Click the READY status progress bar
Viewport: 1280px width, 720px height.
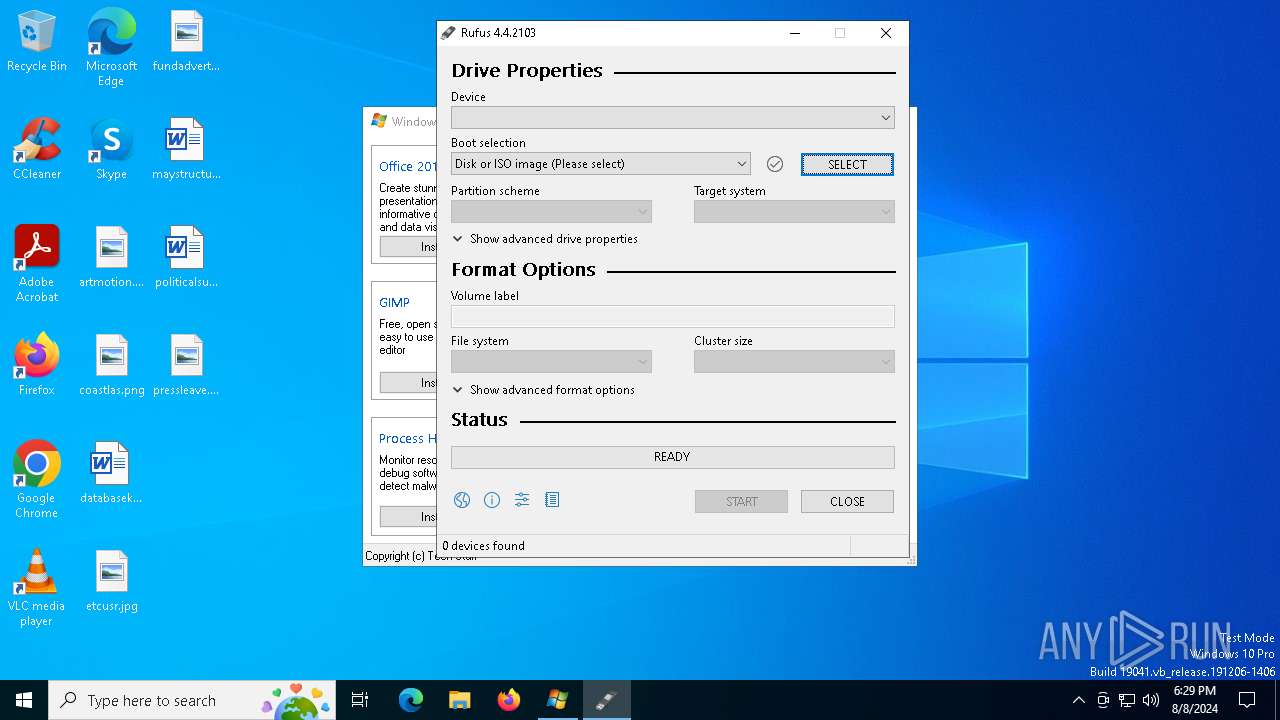pyautogui.click(x=672, y=457)
